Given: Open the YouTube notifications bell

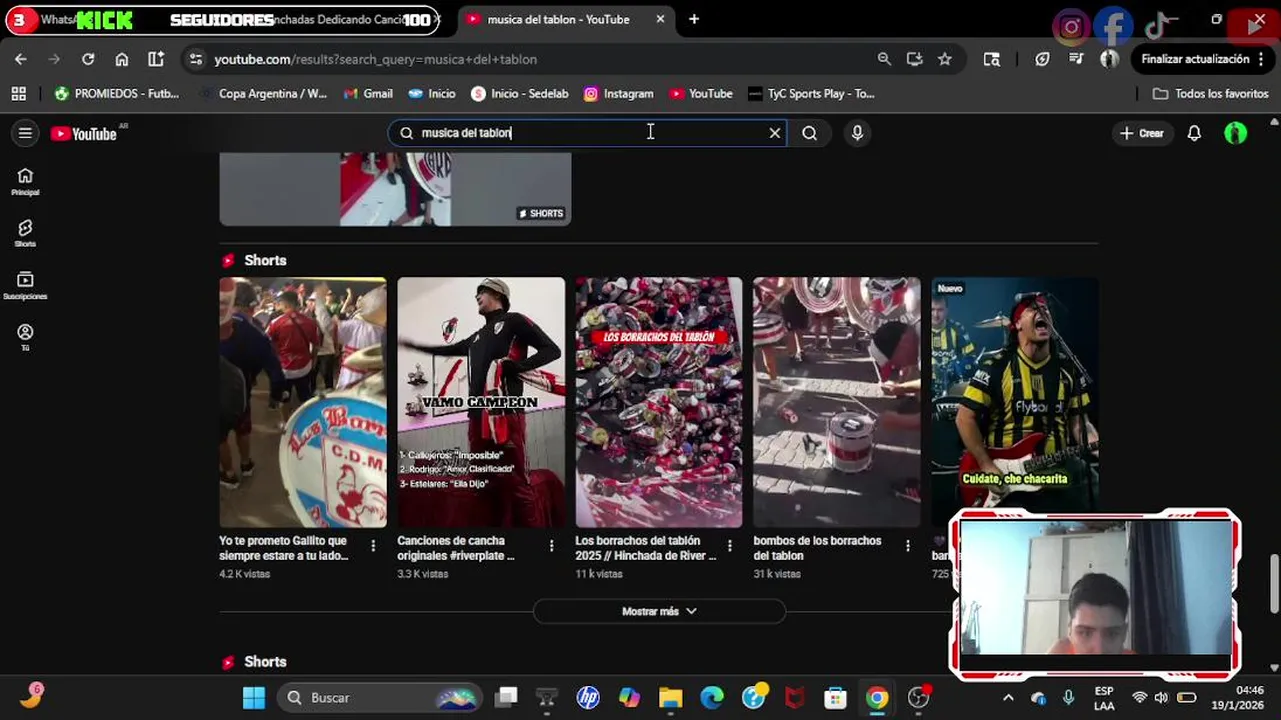Looking at the screenshot, I should click(1194, 133).
